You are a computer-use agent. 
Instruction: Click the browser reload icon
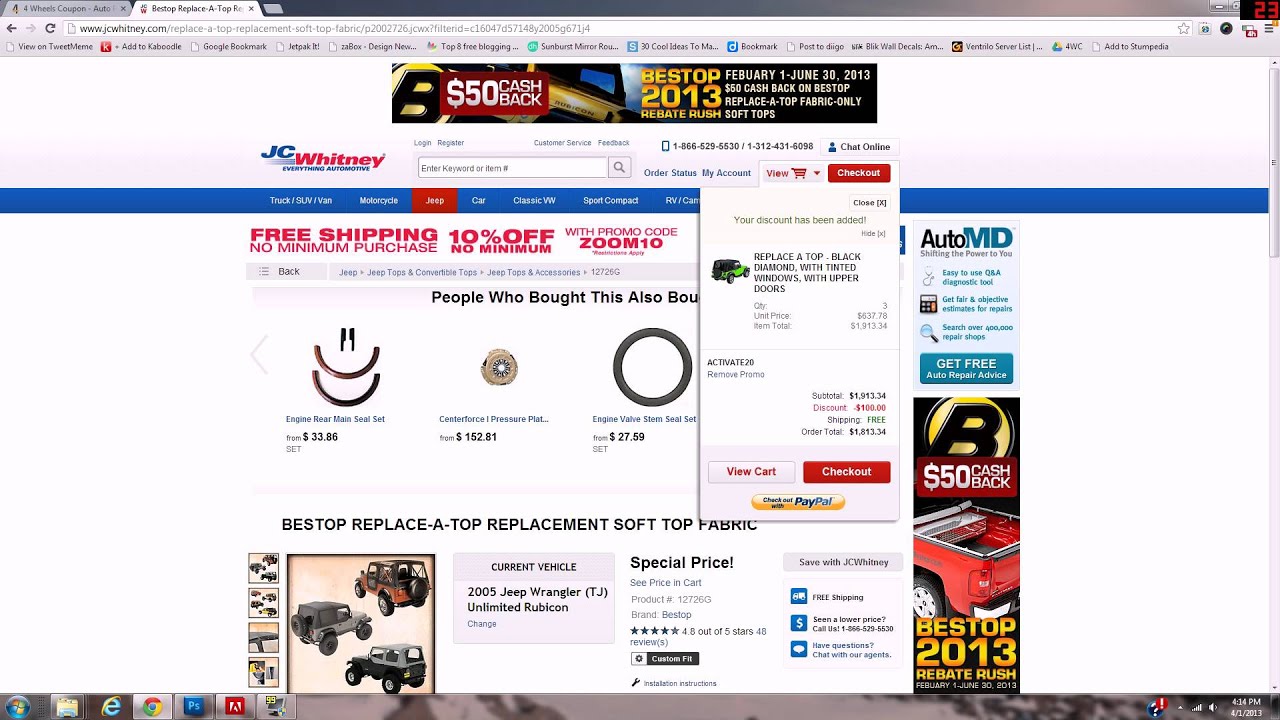50,28
